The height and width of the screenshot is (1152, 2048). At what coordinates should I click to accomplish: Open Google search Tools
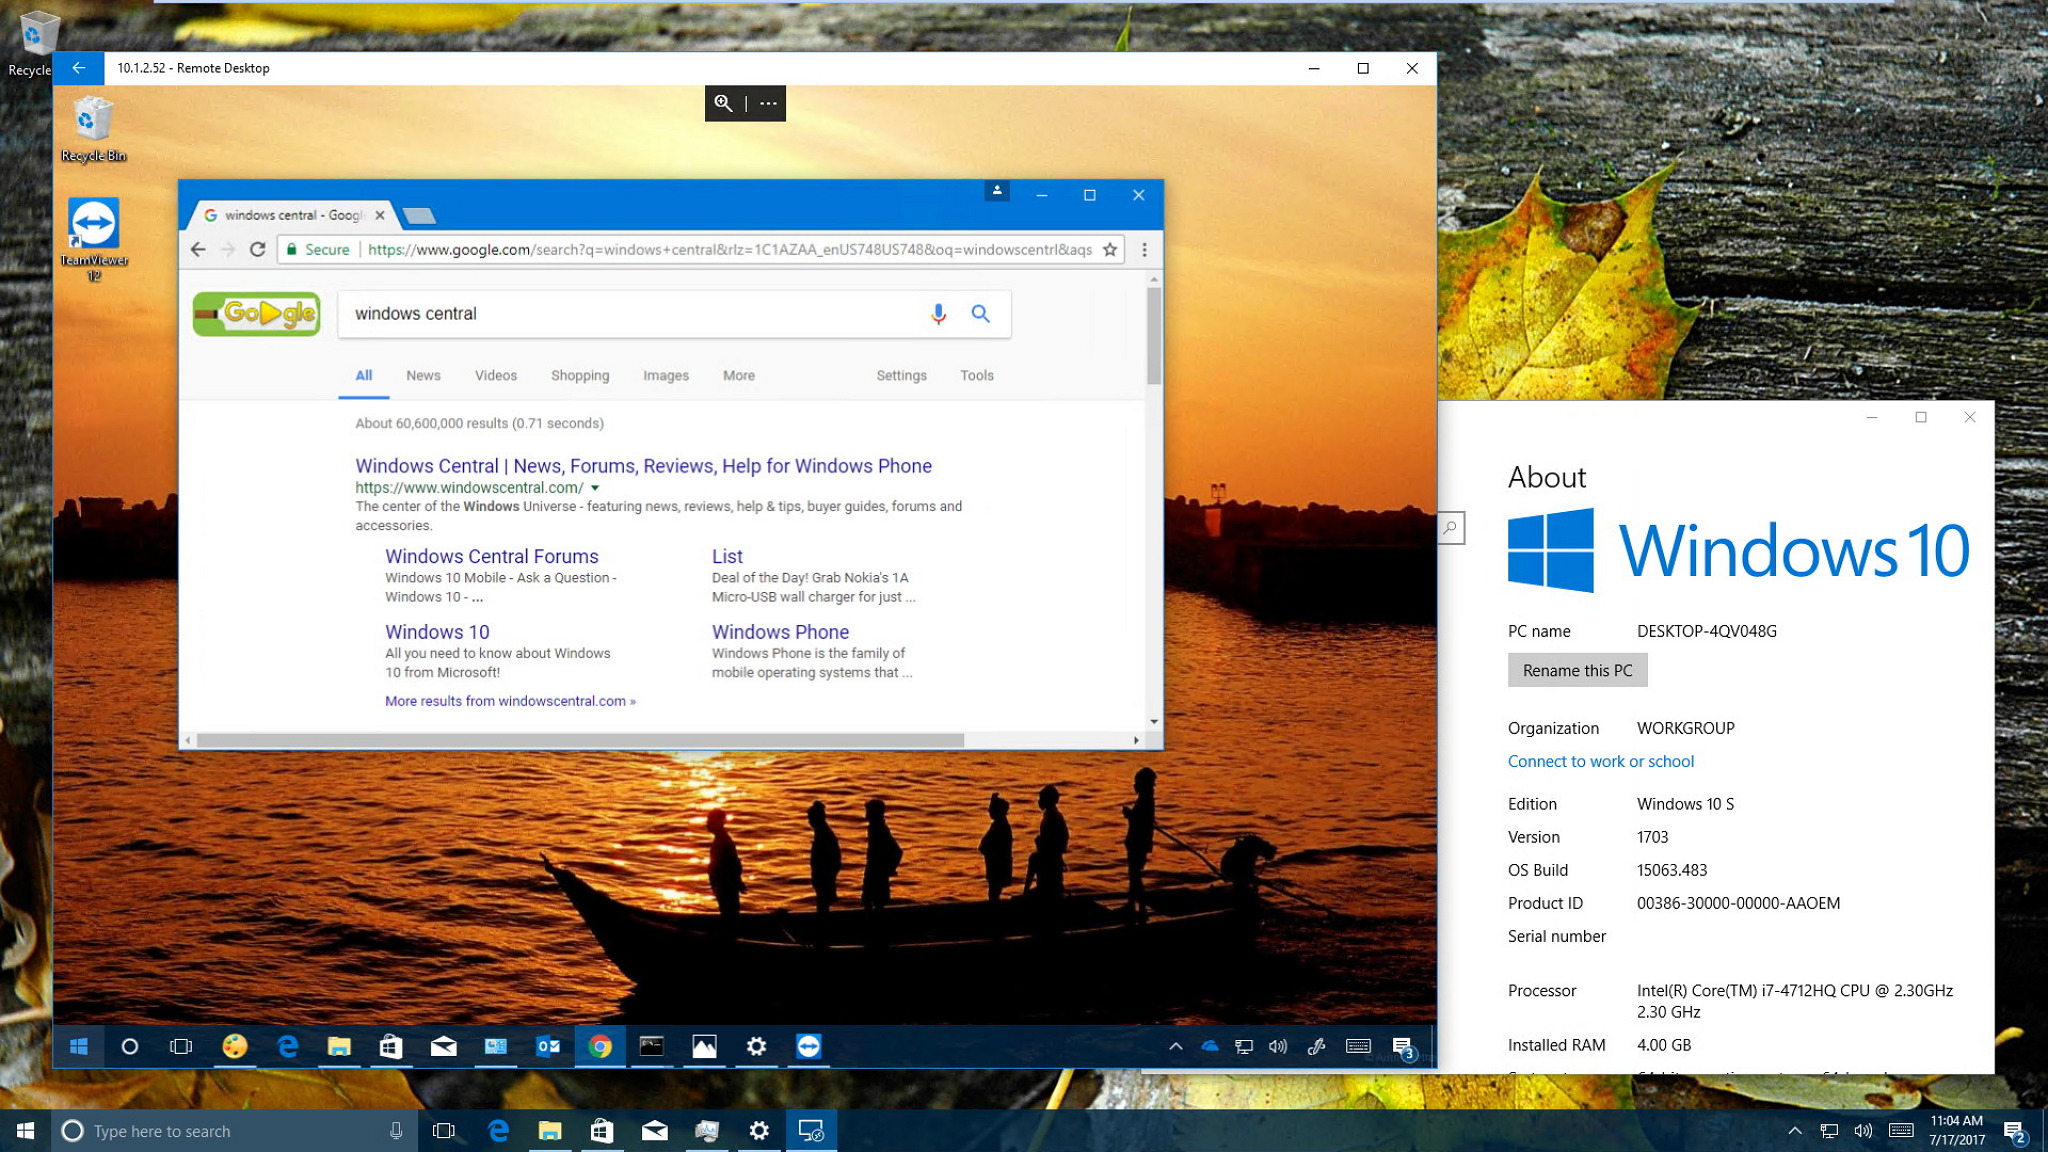(x=977, y=376)
